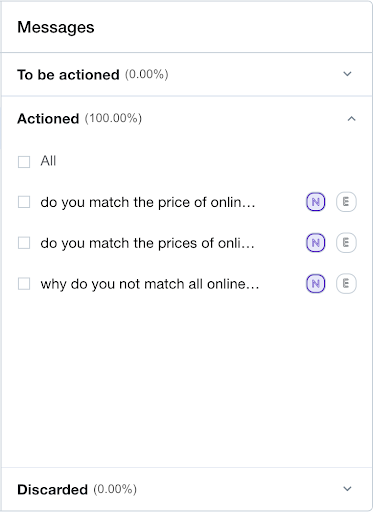This screenshot has height=512, width=373.
Task: Tick checkbox for 'do you match the prices of onli...'
Action: [24, 243]
